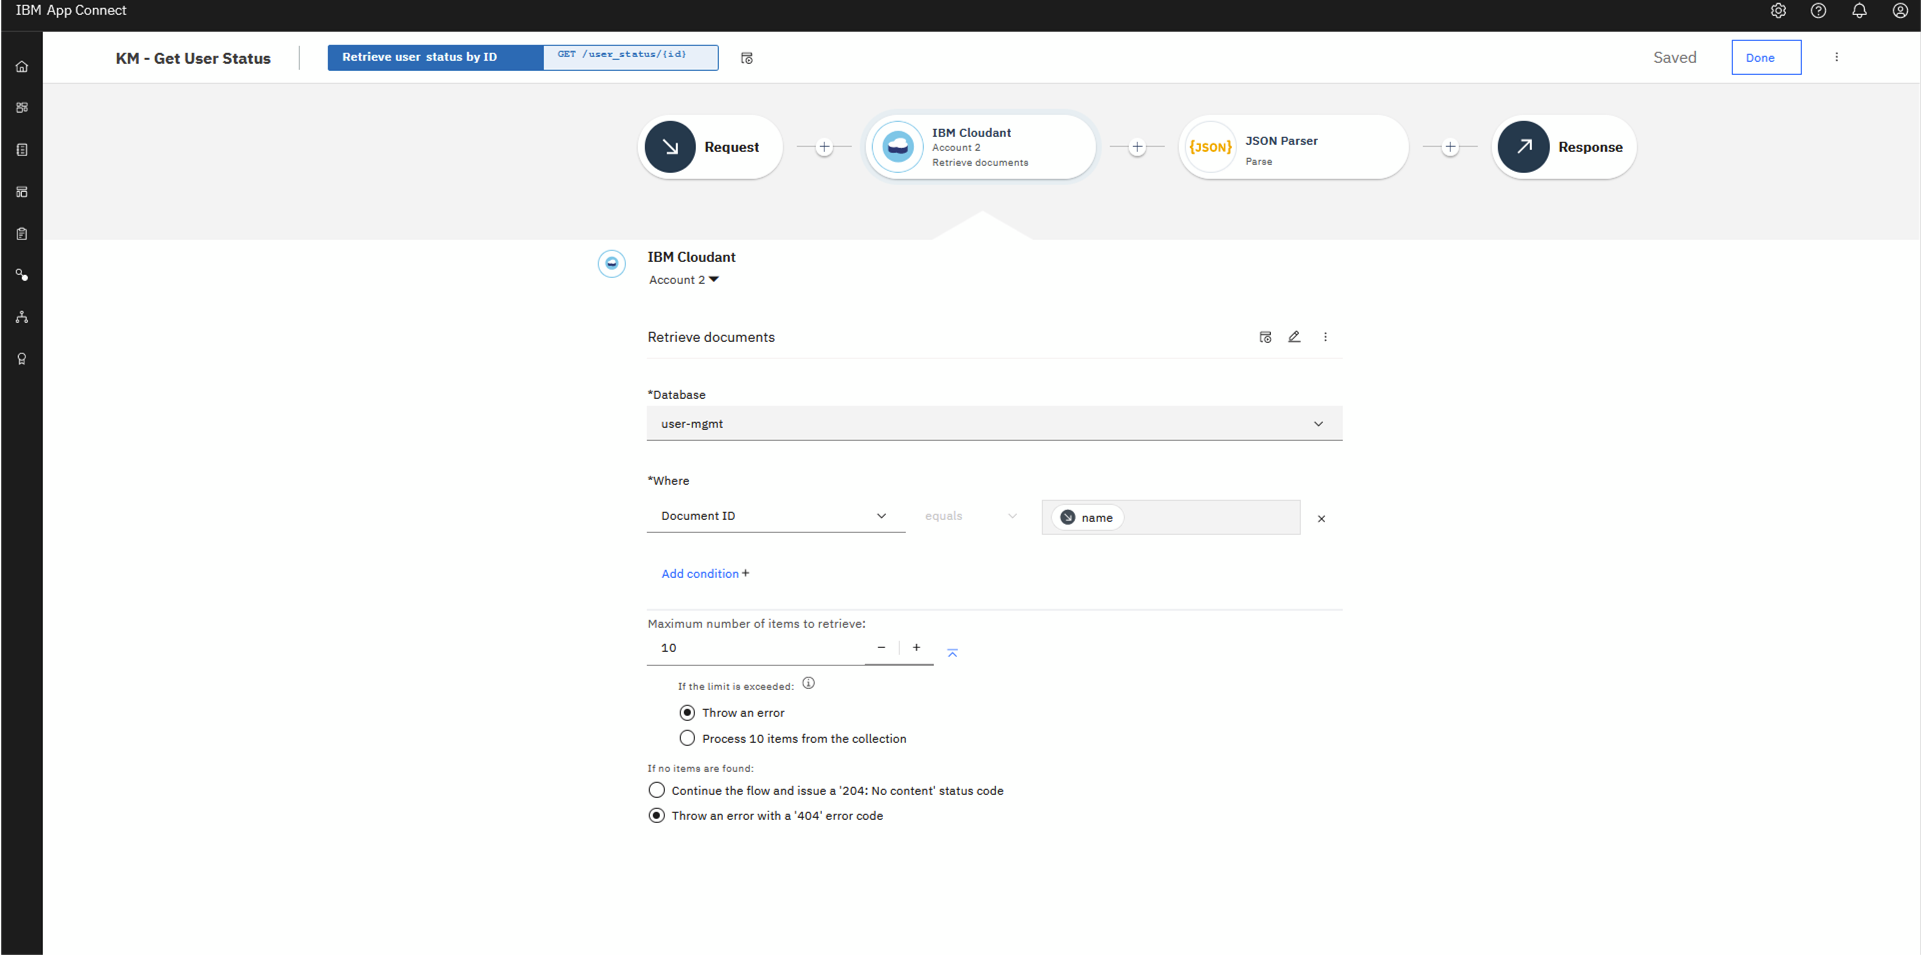Image resolution: width=1921 pixels, height=955 pixels.
Task: Click the KM - Get User Status title
Action: coord(193,58)
